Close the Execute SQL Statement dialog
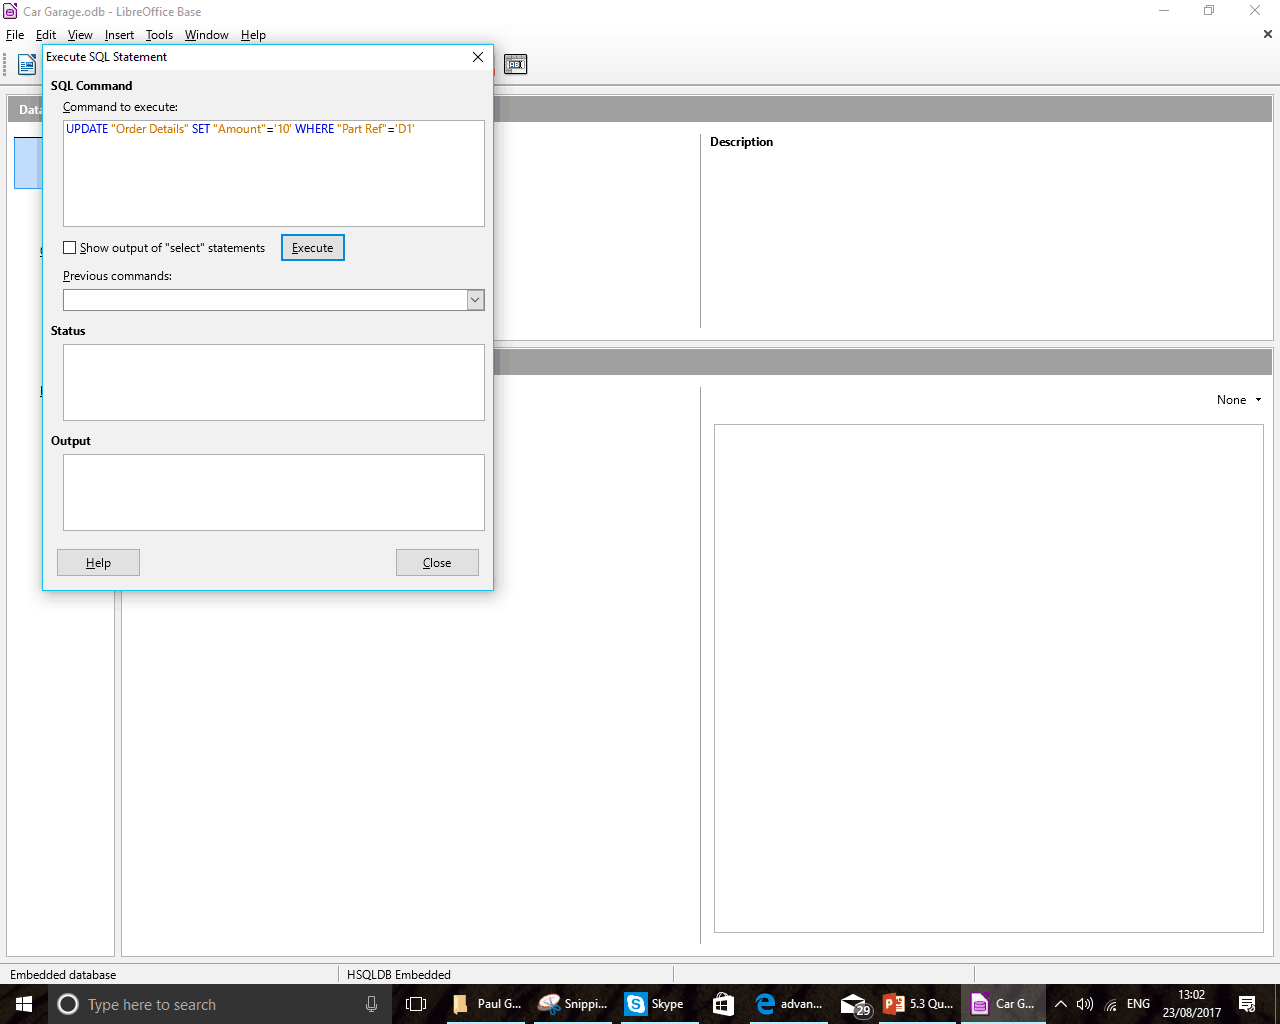This screenshot has width=1280, height=1024. [x=437, y=563]
